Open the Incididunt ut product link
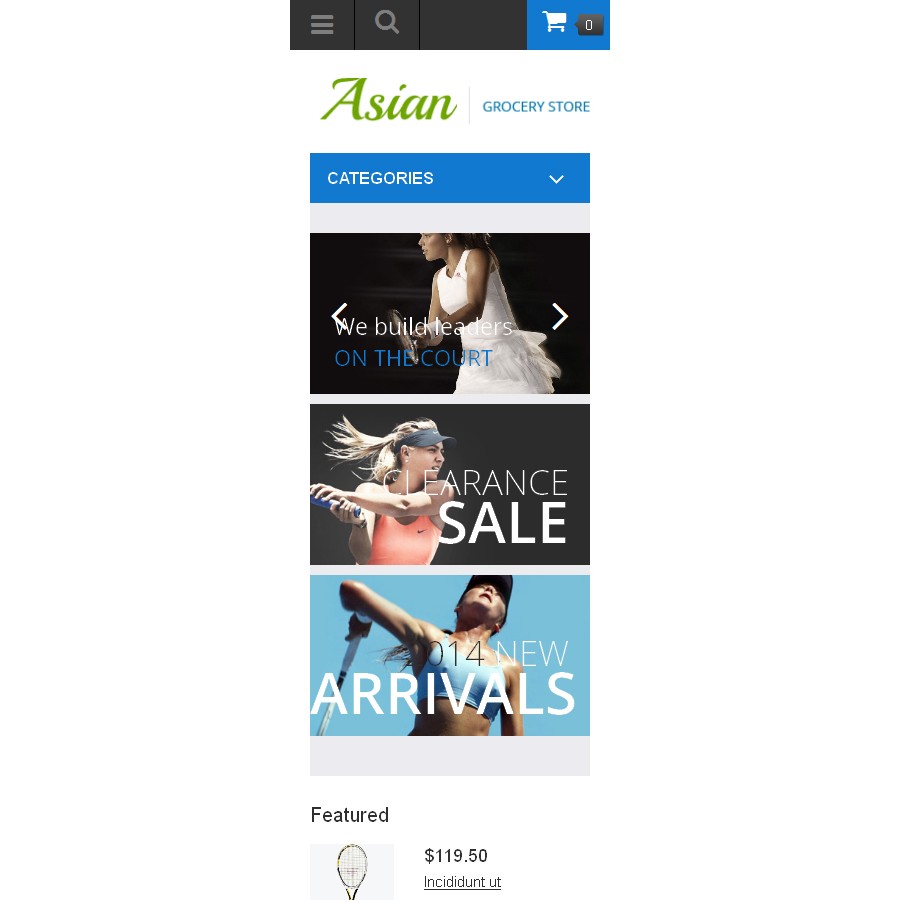 point(462,882)
